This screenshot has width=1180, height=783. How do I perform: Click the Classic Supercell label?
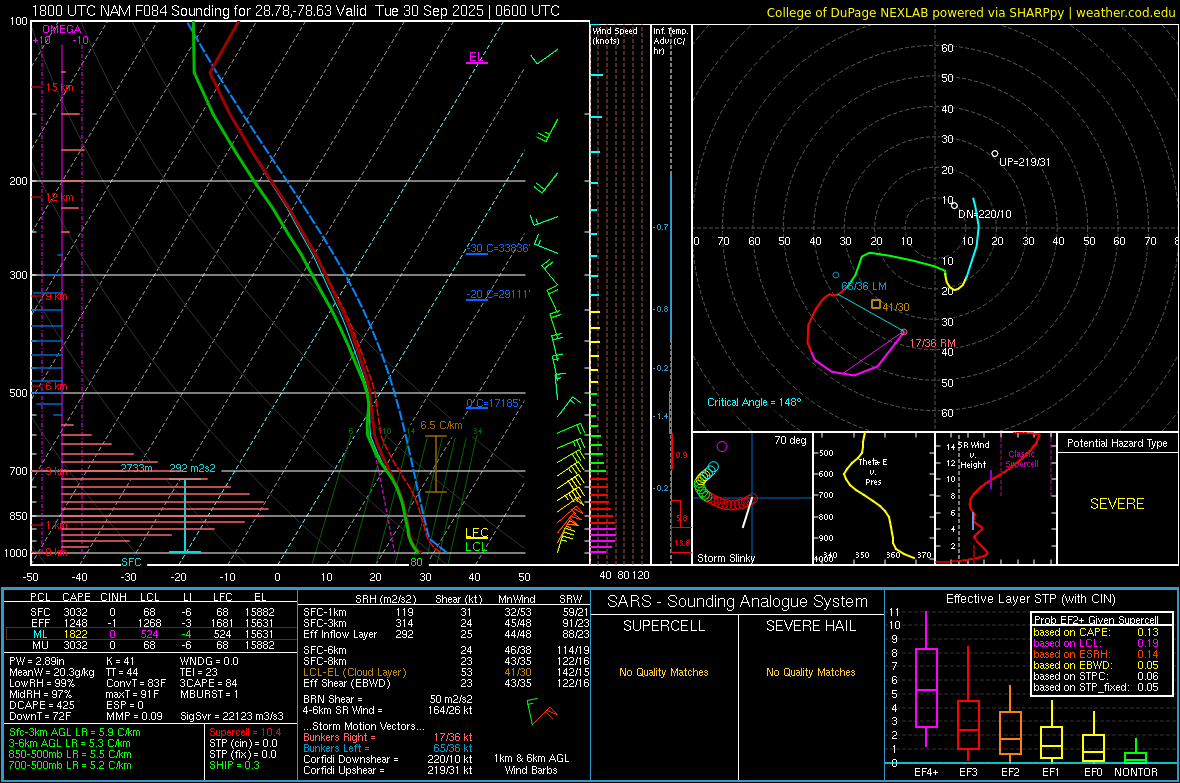coord(1021,459)
